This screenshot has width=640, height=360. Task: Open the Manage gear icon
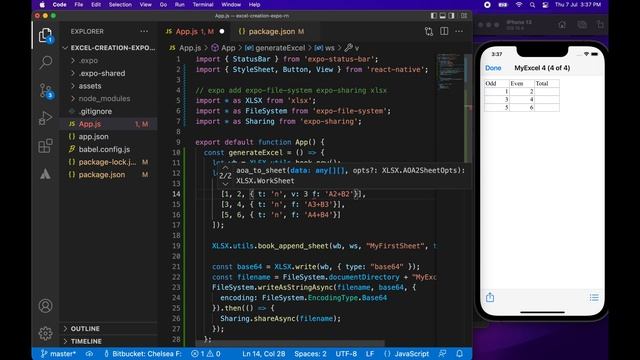pyautogui.click(x=45, y=333)
